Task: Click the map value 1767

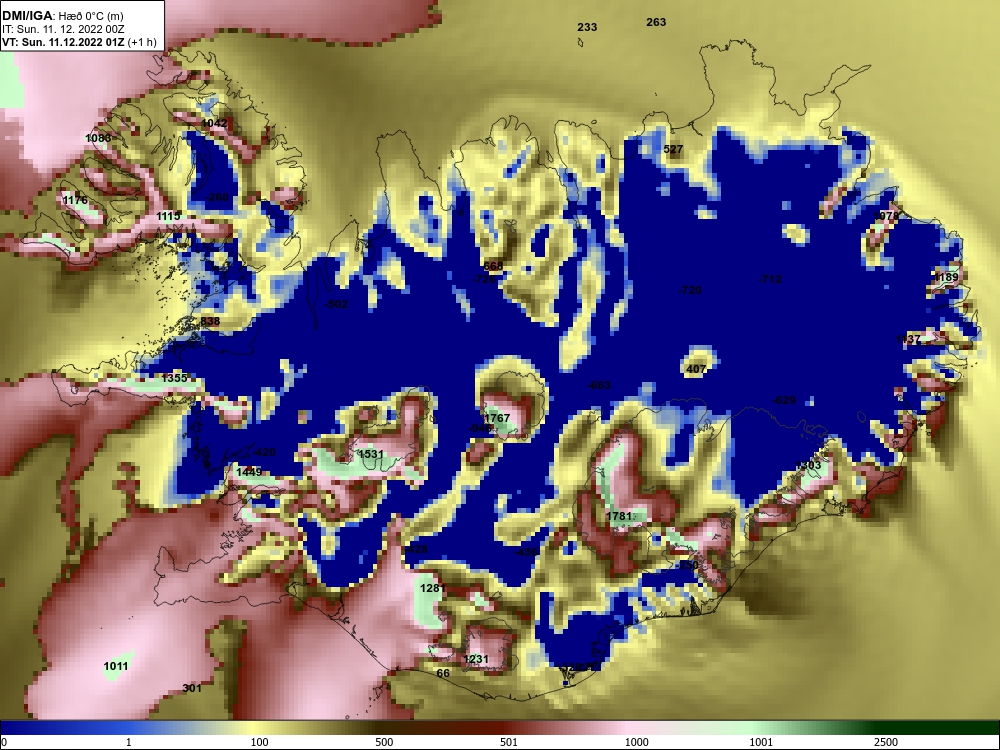Action: coord(497,418)
